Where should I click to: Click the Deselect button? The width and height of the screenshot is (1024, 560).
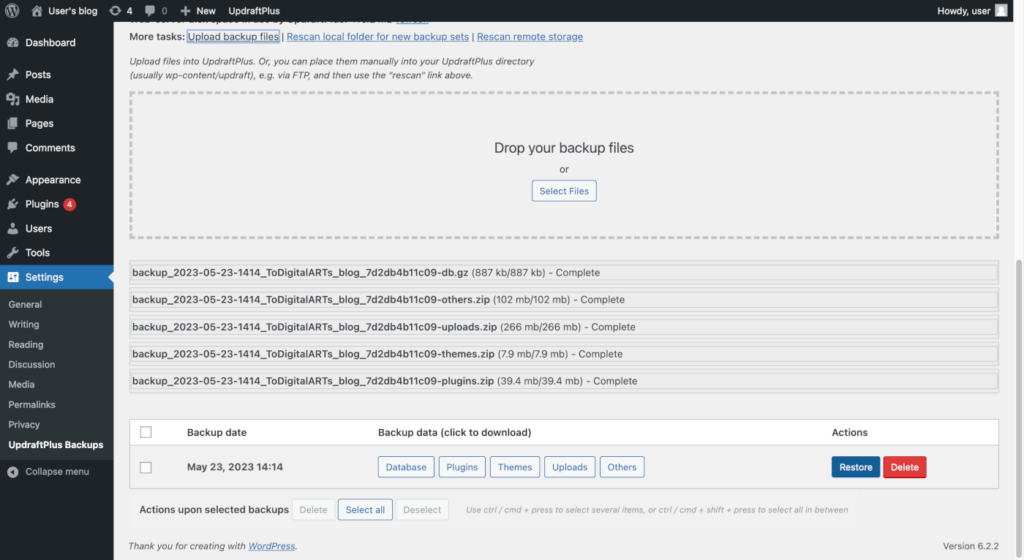coord(422,510)
